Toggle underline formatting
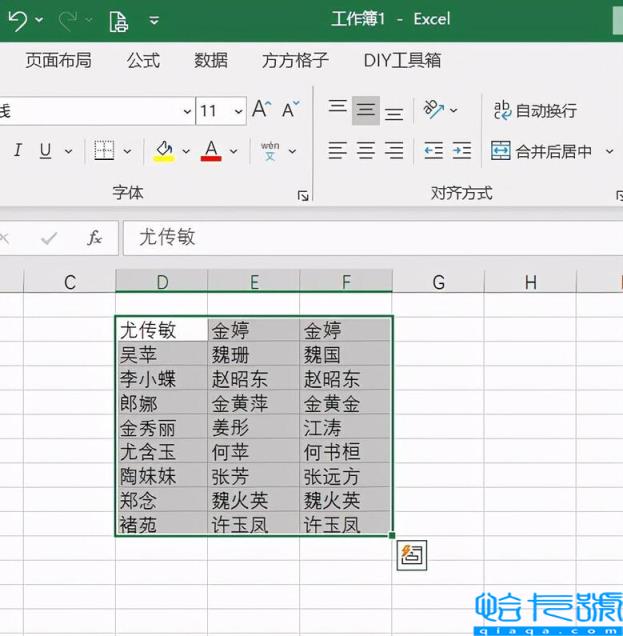The width and height of the screenshot is (623, 636). pyautogui.click(x=45, y=150)
